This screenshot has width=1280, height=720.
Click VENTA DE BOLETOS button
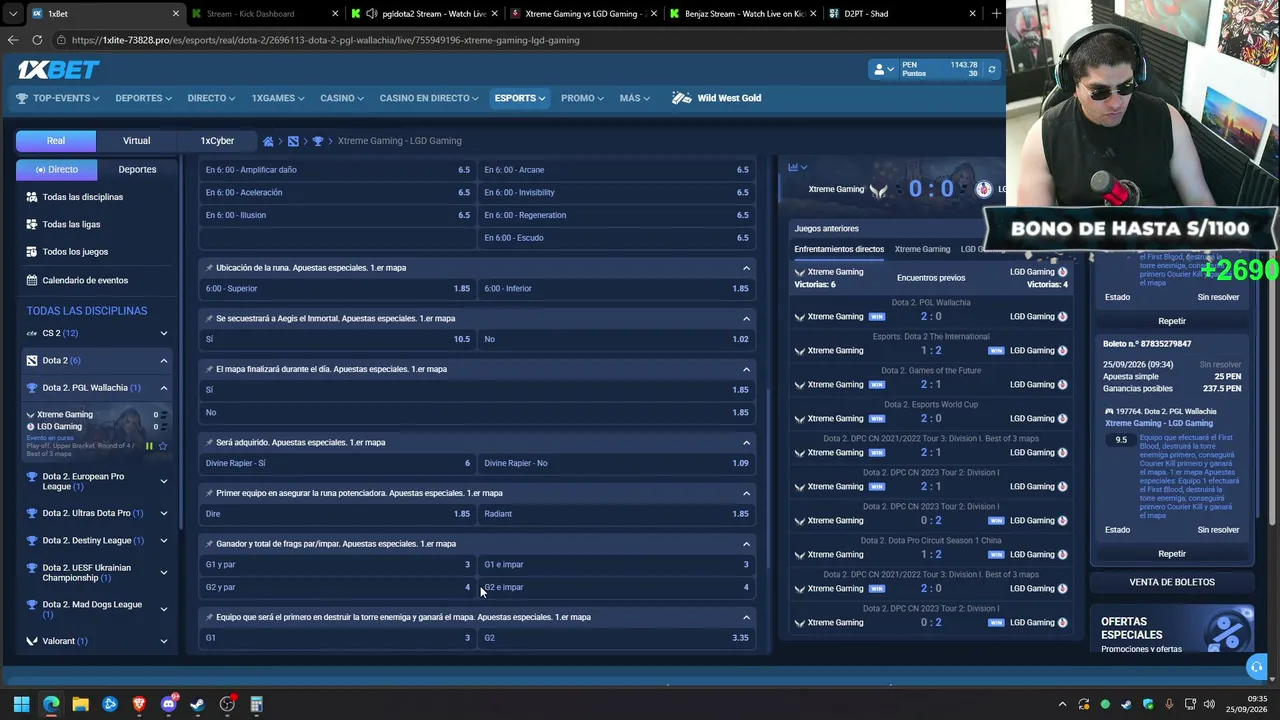1172,582
